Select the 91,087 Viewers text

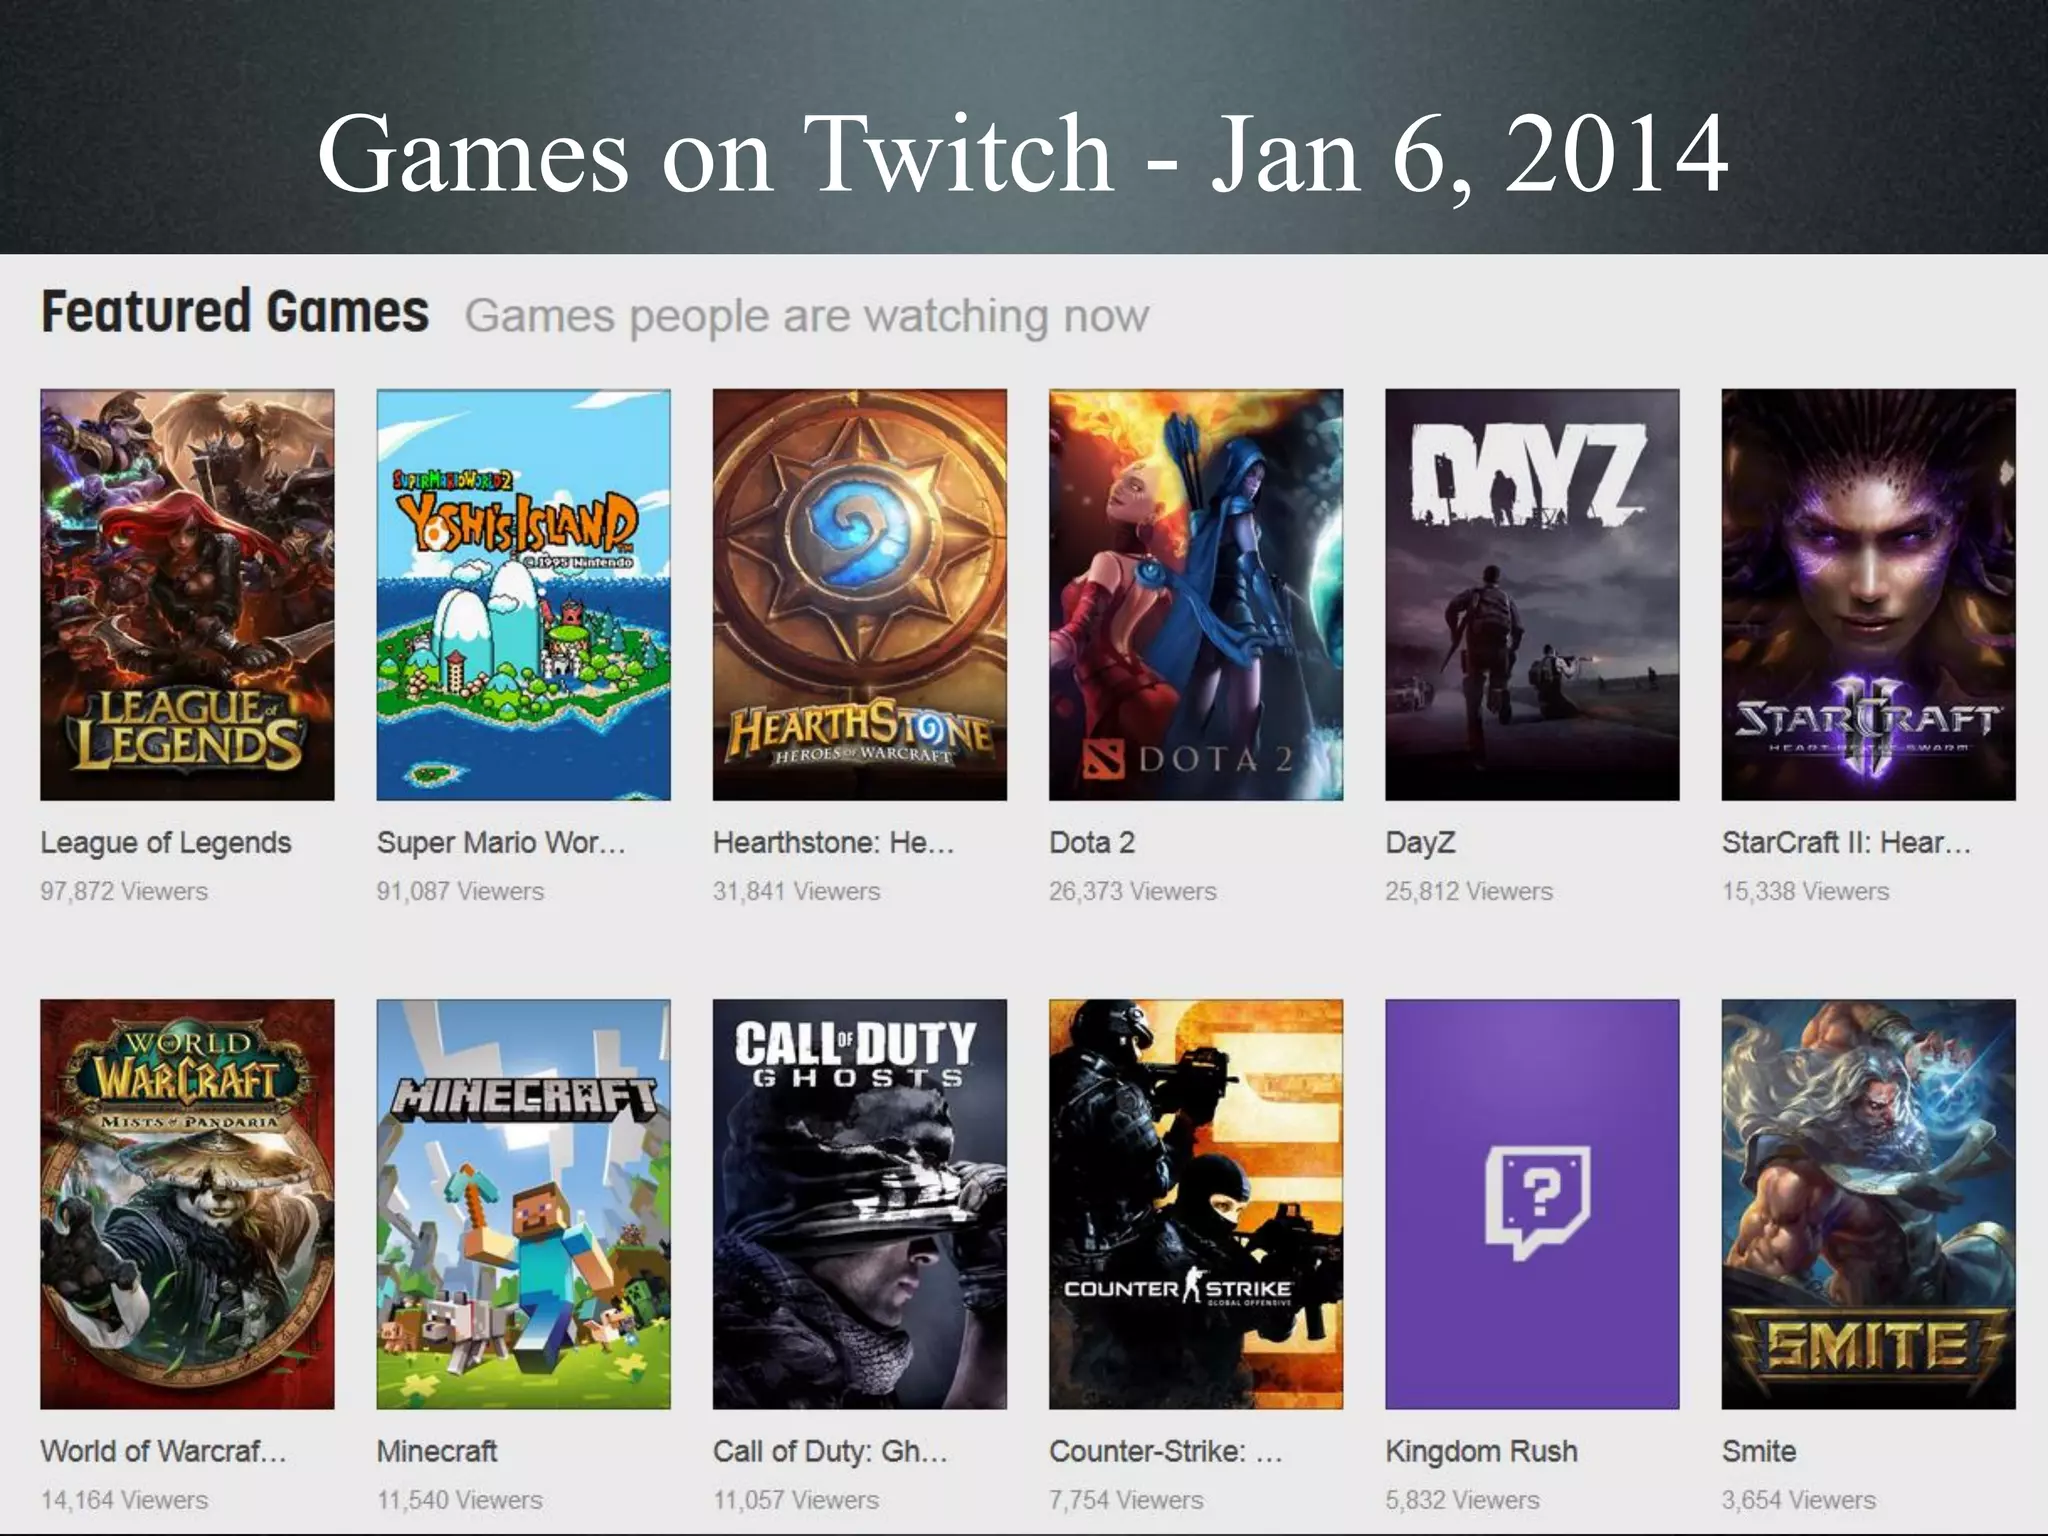tap(460, 891)
